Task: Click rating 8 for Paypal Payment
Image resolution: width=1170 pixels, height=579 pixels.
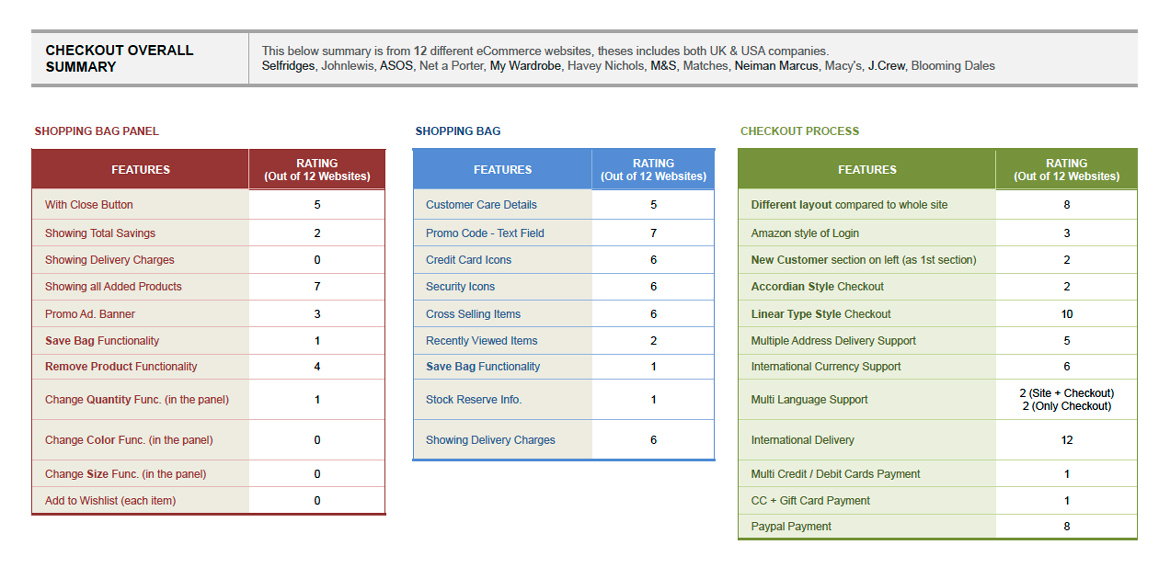Action: click(x=1066, y=526)
